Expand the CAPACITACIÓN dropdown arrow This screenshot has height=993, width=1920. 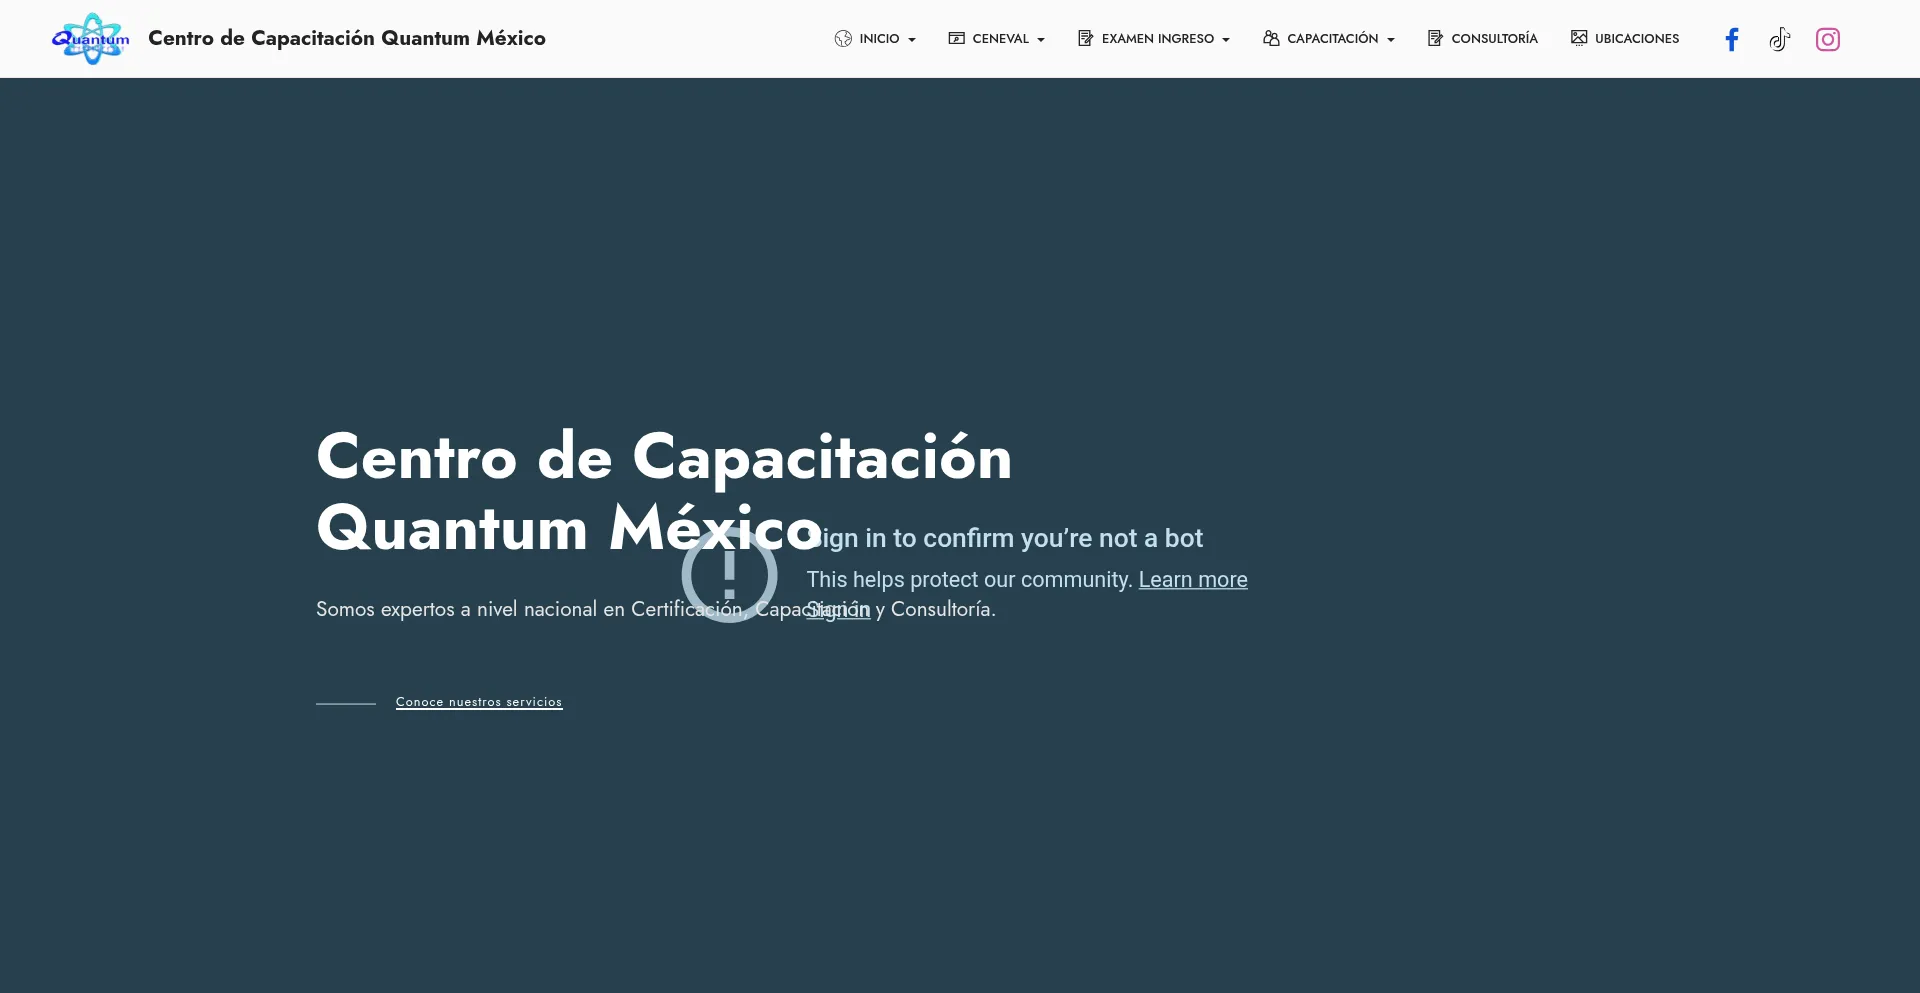[x=1391, y=40]
